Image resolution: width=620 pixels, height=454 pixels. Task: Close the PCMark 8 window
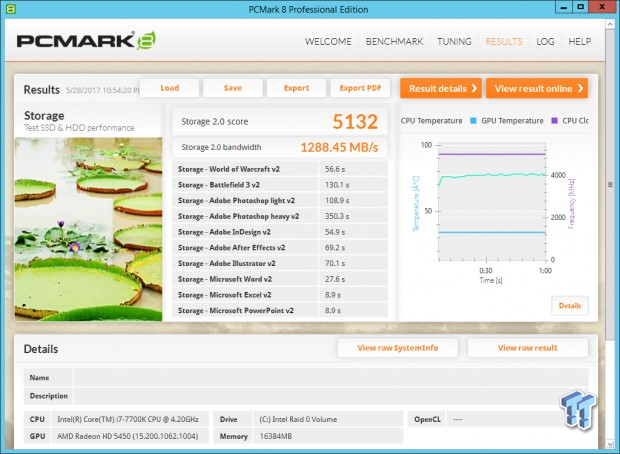tap(602, 7)
